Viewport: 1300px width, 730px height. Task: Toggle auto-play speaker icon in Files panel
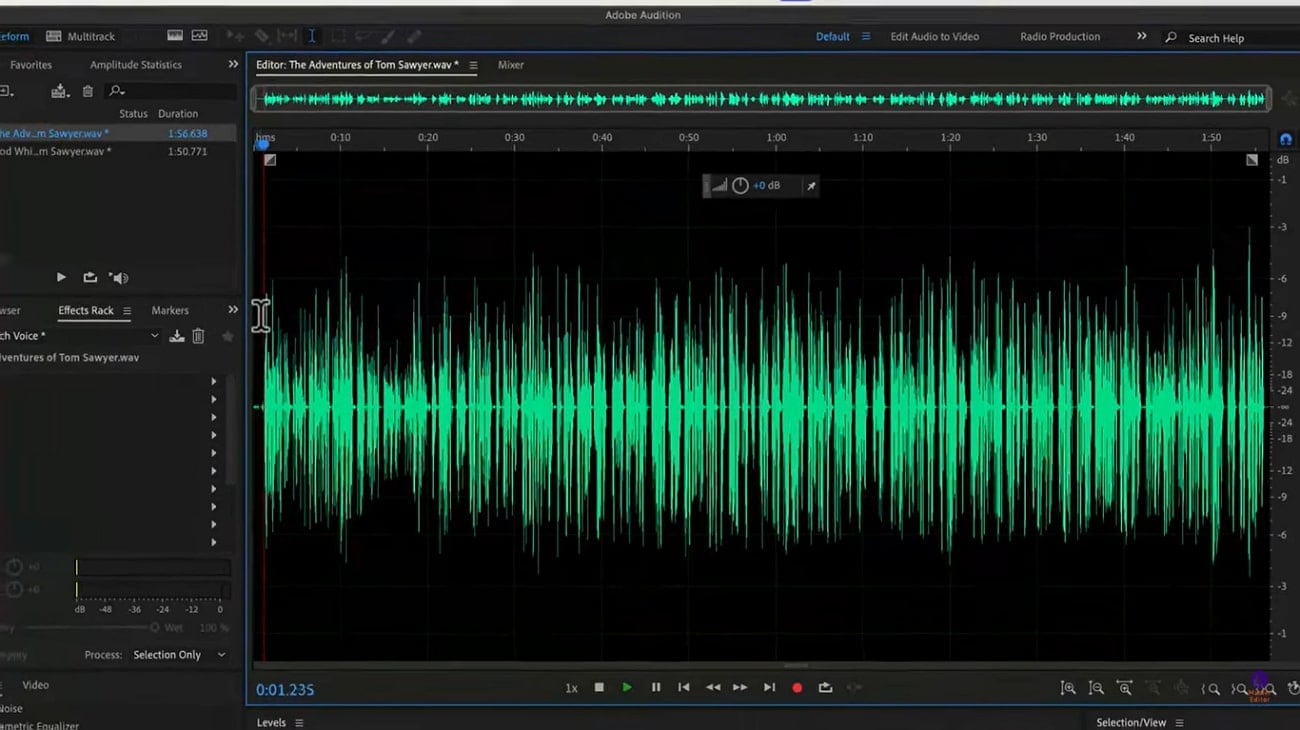(x=119, y=277)
